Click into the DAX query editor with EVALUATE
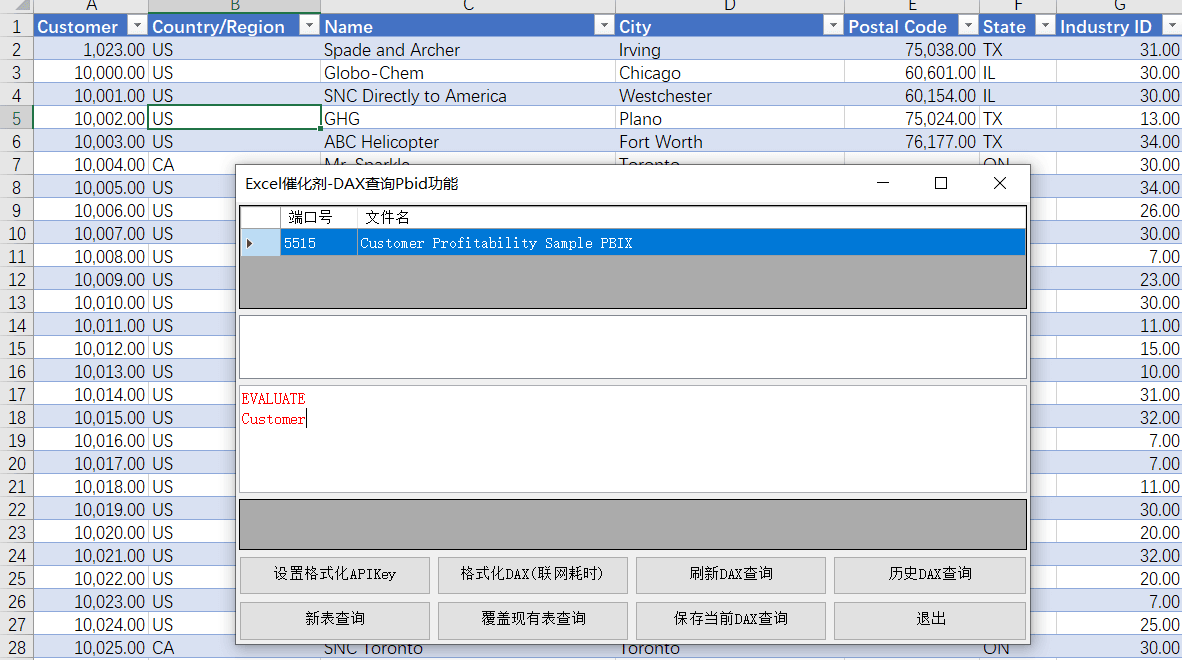Image resolution: width=1182 pixels, height=660 pixels. point(632,439)
